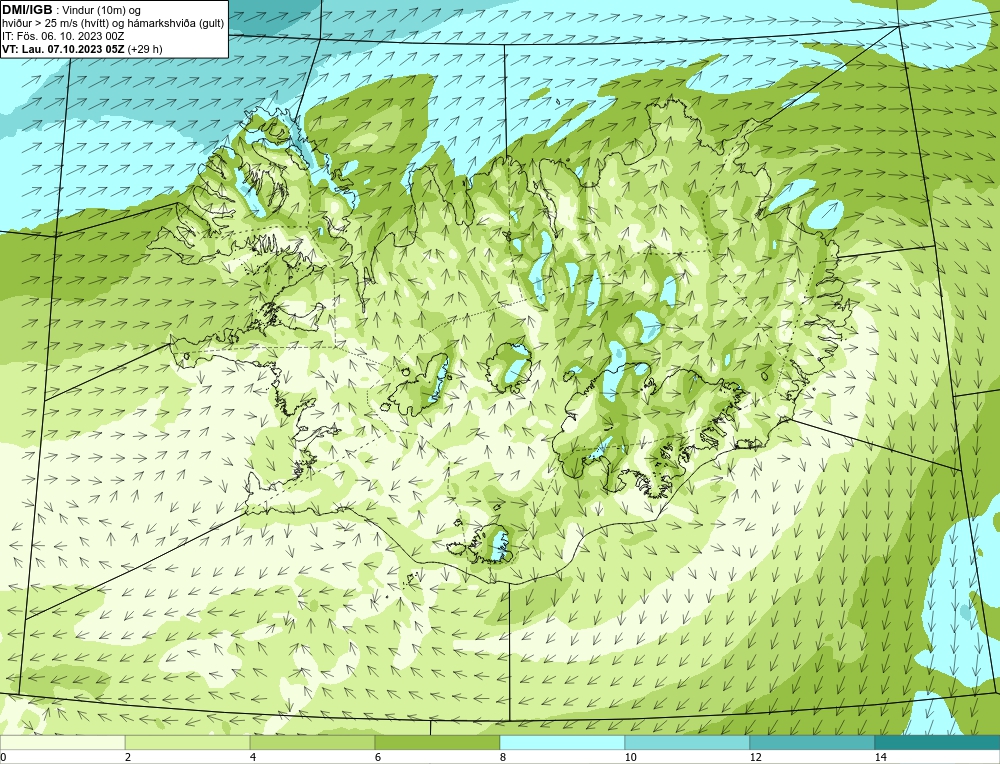Pick the 4–6 m/s light green swatch
1000x764 pixels.
point(312,742)
